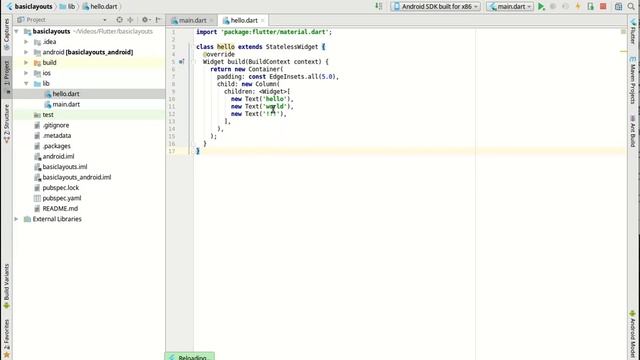The width and height of the screenshot is (640, 360).
Task: Click the attach debugger to process icon
Action: point(590,7)
